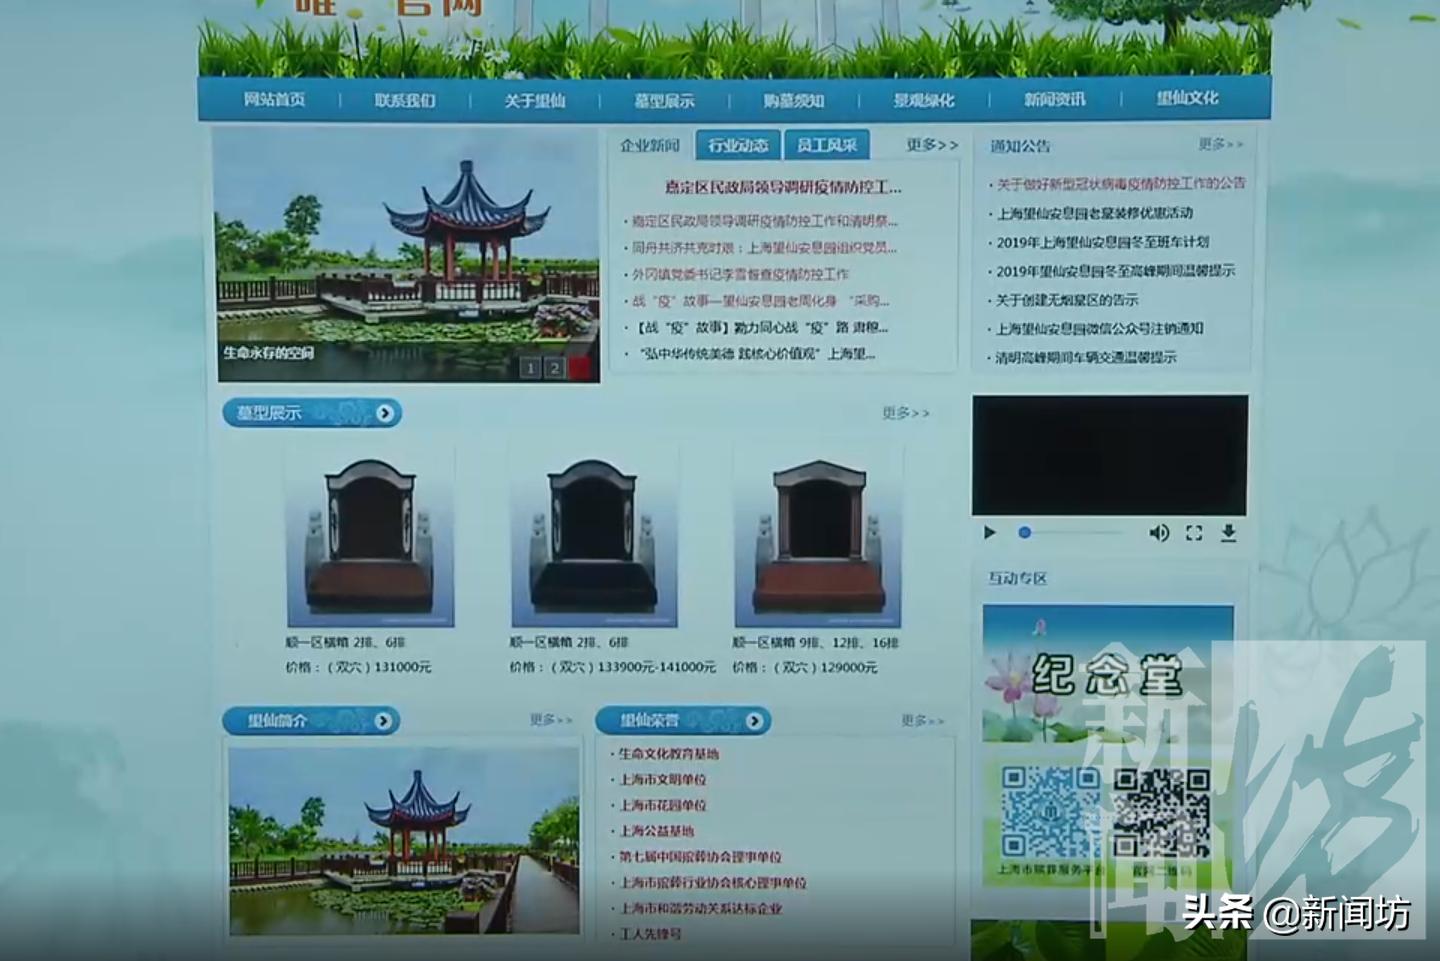Screen dimensions: 1440x961
Task: Open the 关于创建无烟景区的告示 notice
Action: pyautogui.click(x=1065, y=298)
